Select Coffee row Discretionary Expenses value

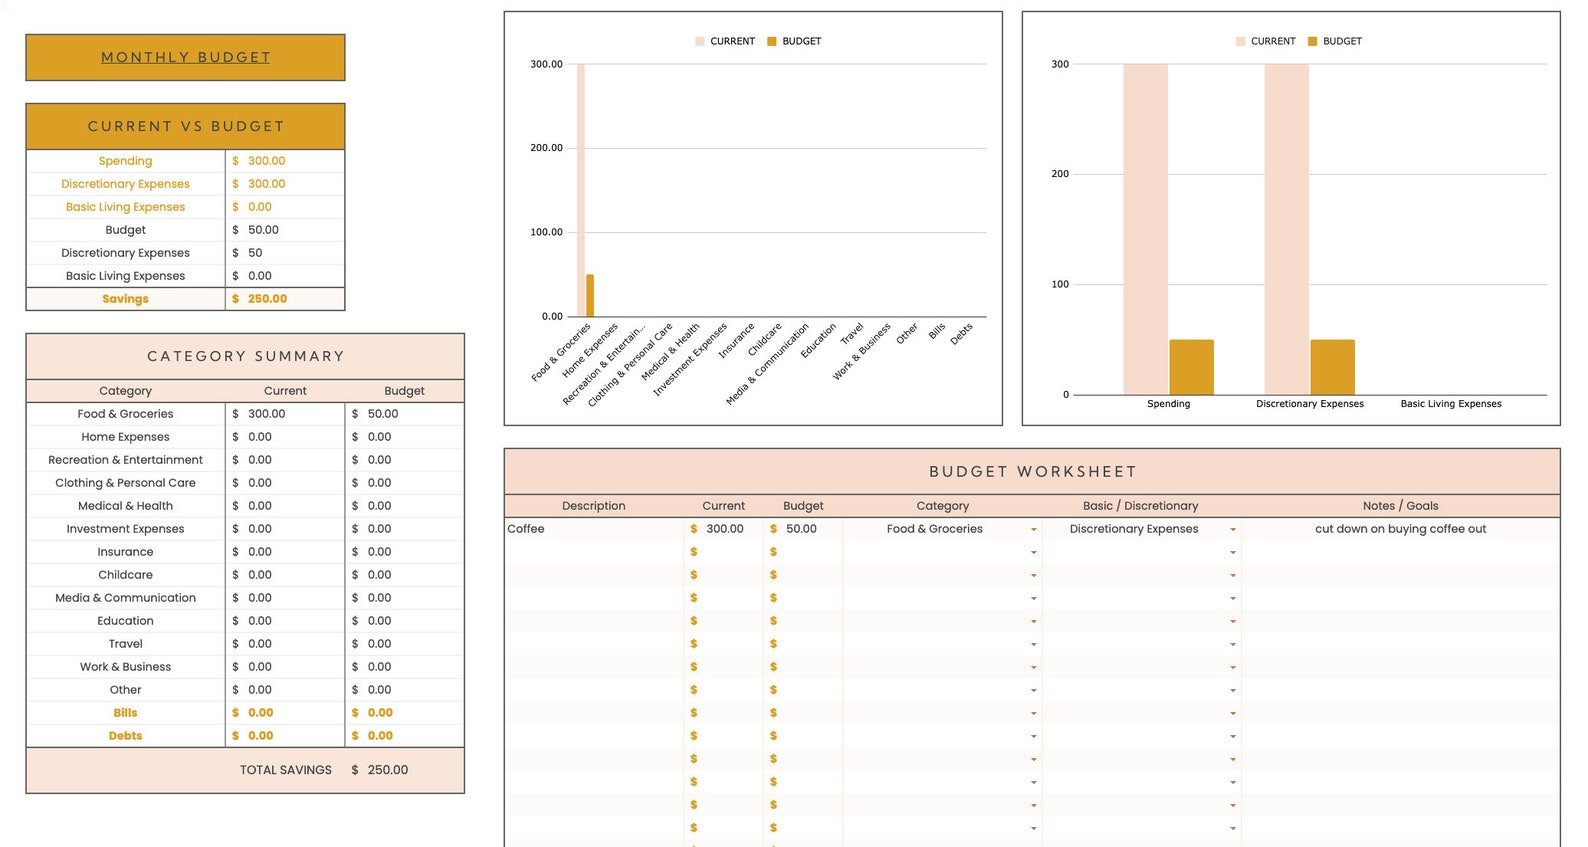coord(1133,529)
